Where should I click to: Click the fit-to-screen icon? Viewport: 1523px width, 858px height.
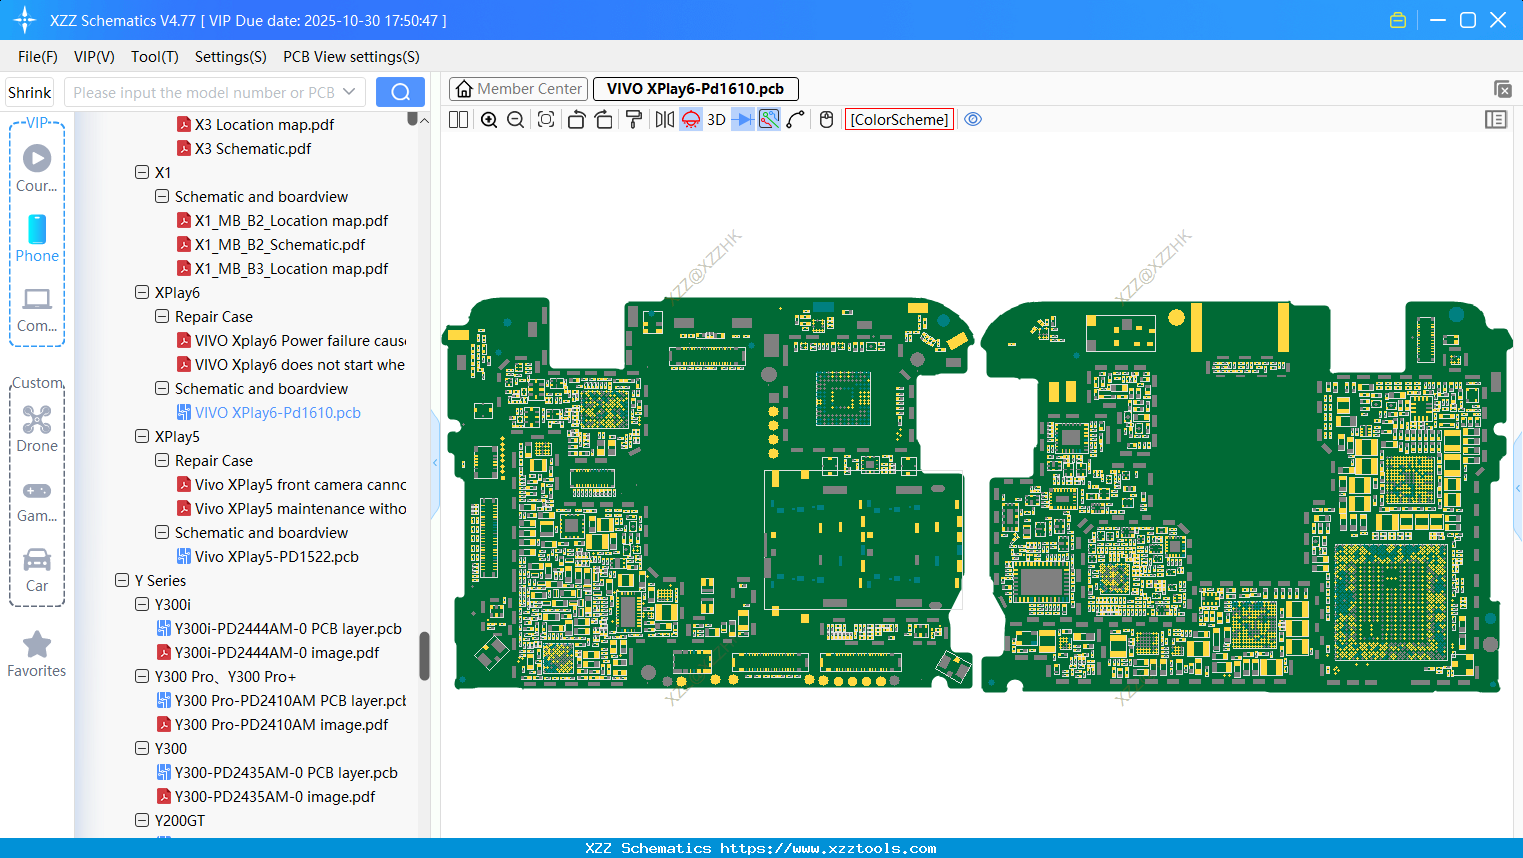tap(546, 120)
